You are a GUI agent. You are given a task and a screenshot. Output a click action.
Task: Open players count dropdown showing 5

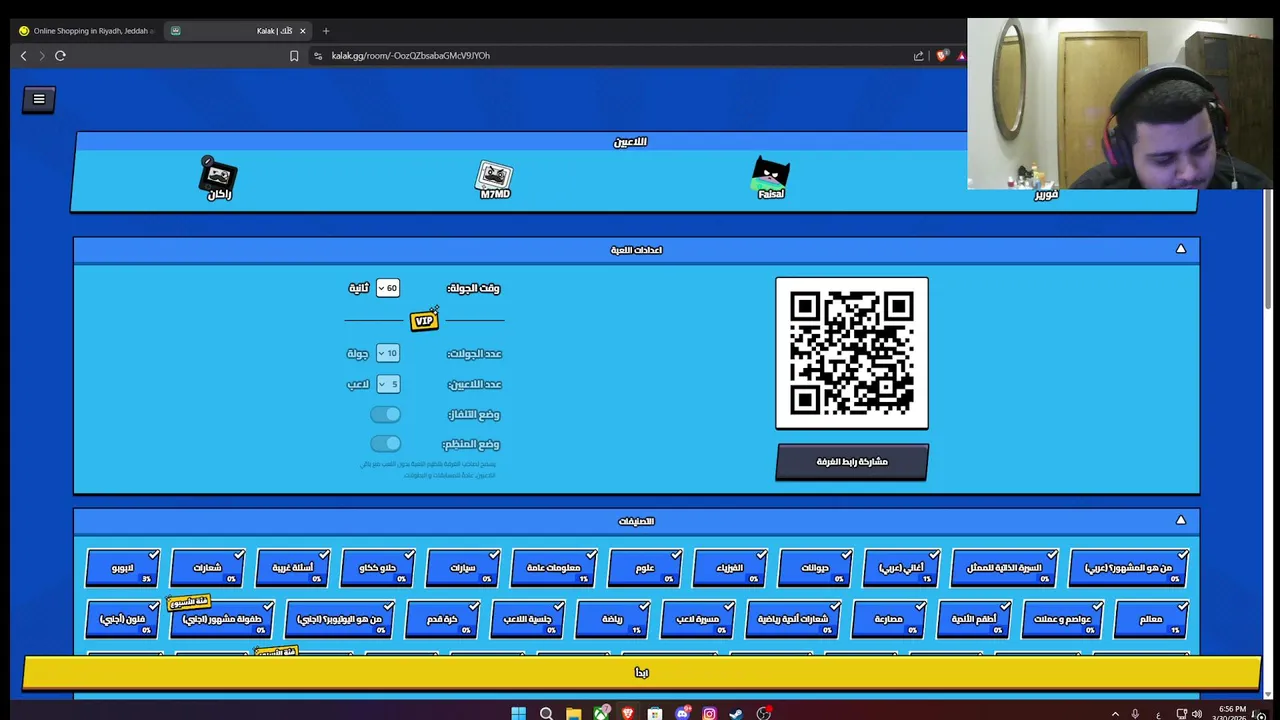pyautogui.click(x=388, y=384)
